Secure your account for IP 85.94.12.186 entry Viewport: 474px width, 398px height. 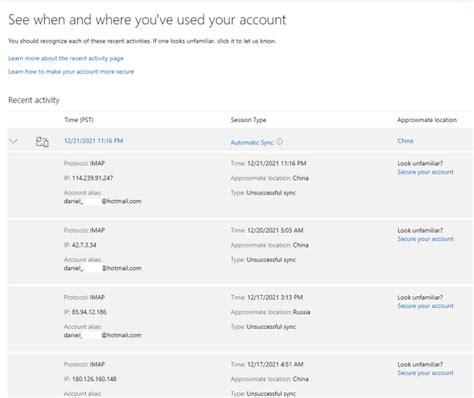tap(425, 306)
